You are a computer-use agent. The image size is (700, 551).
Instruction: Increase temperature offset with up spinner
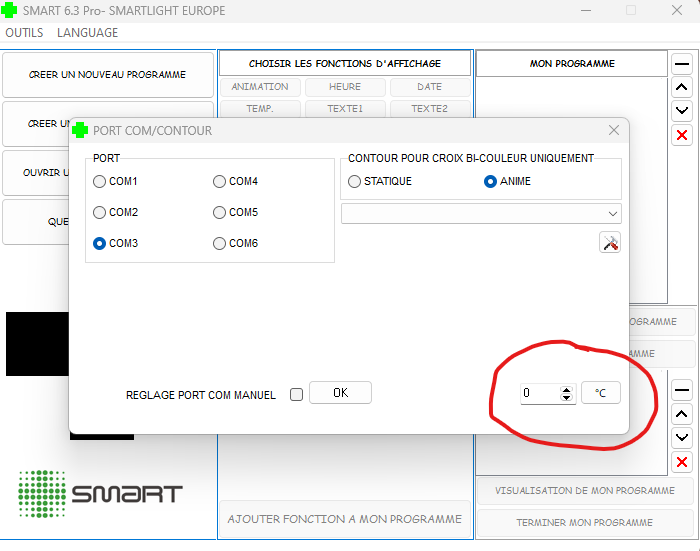(x=567, y=390)
